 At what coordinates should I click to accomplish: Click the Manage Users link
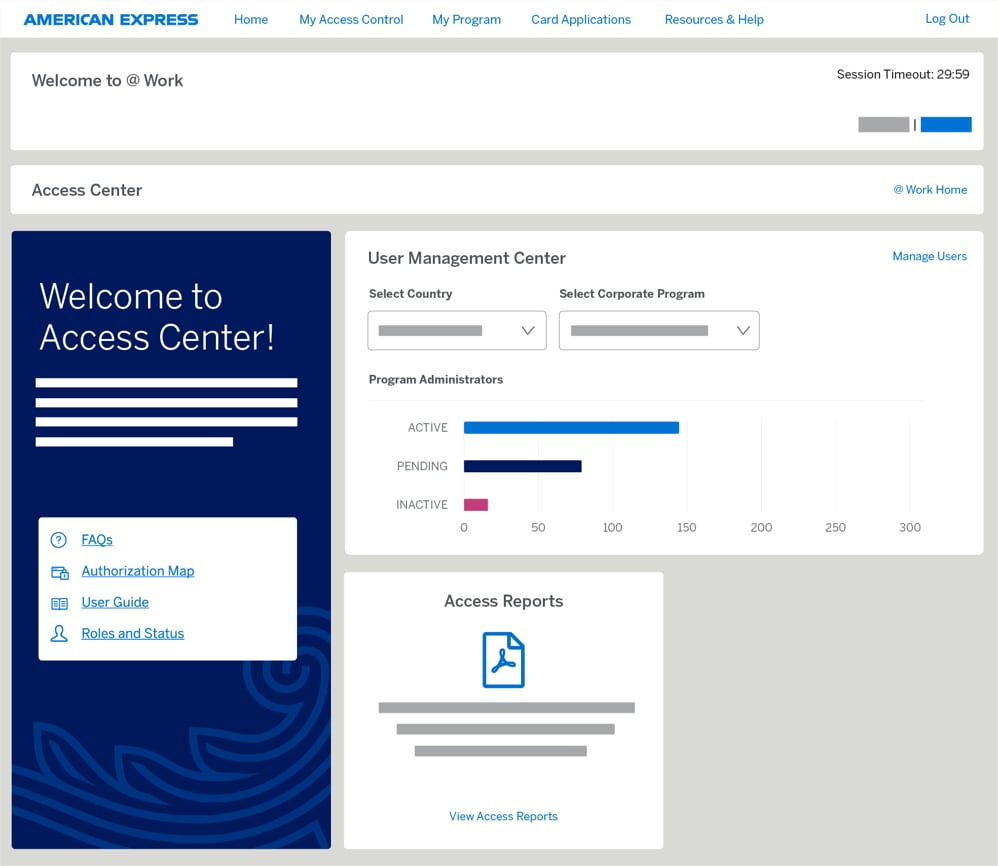[x=929, y=257]
